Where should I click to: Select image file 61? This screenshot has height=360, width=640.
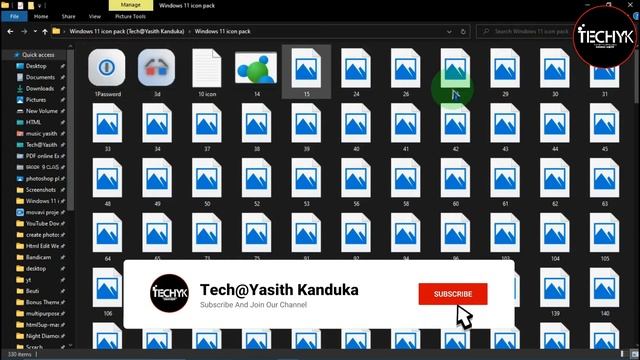pyautogui.click(x=505, y=182)
